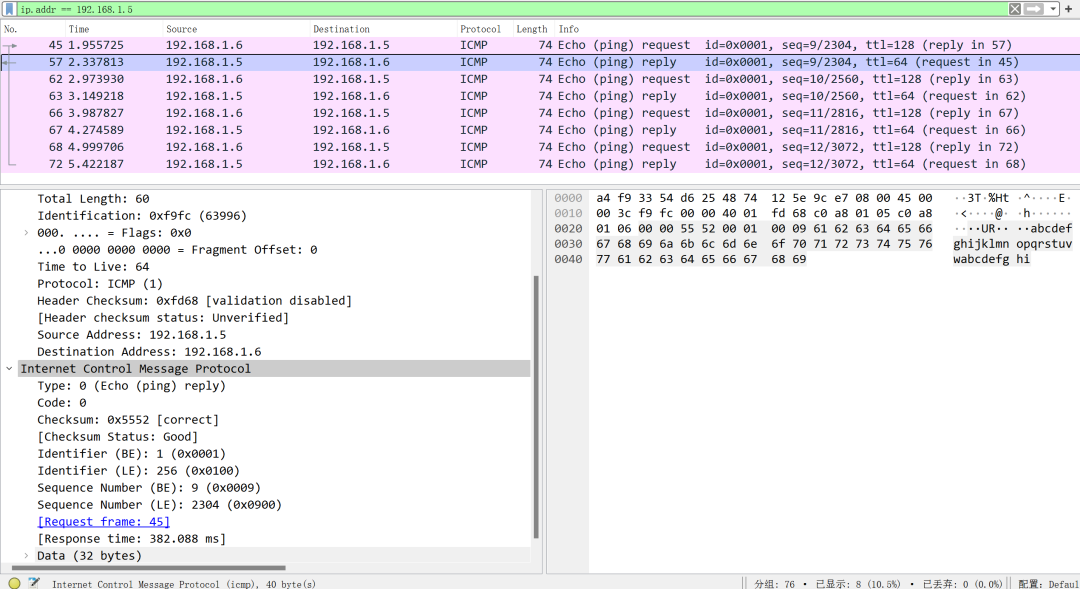Click ASCII text 'ghijklmn opqrstuv'

point(1012,244)
